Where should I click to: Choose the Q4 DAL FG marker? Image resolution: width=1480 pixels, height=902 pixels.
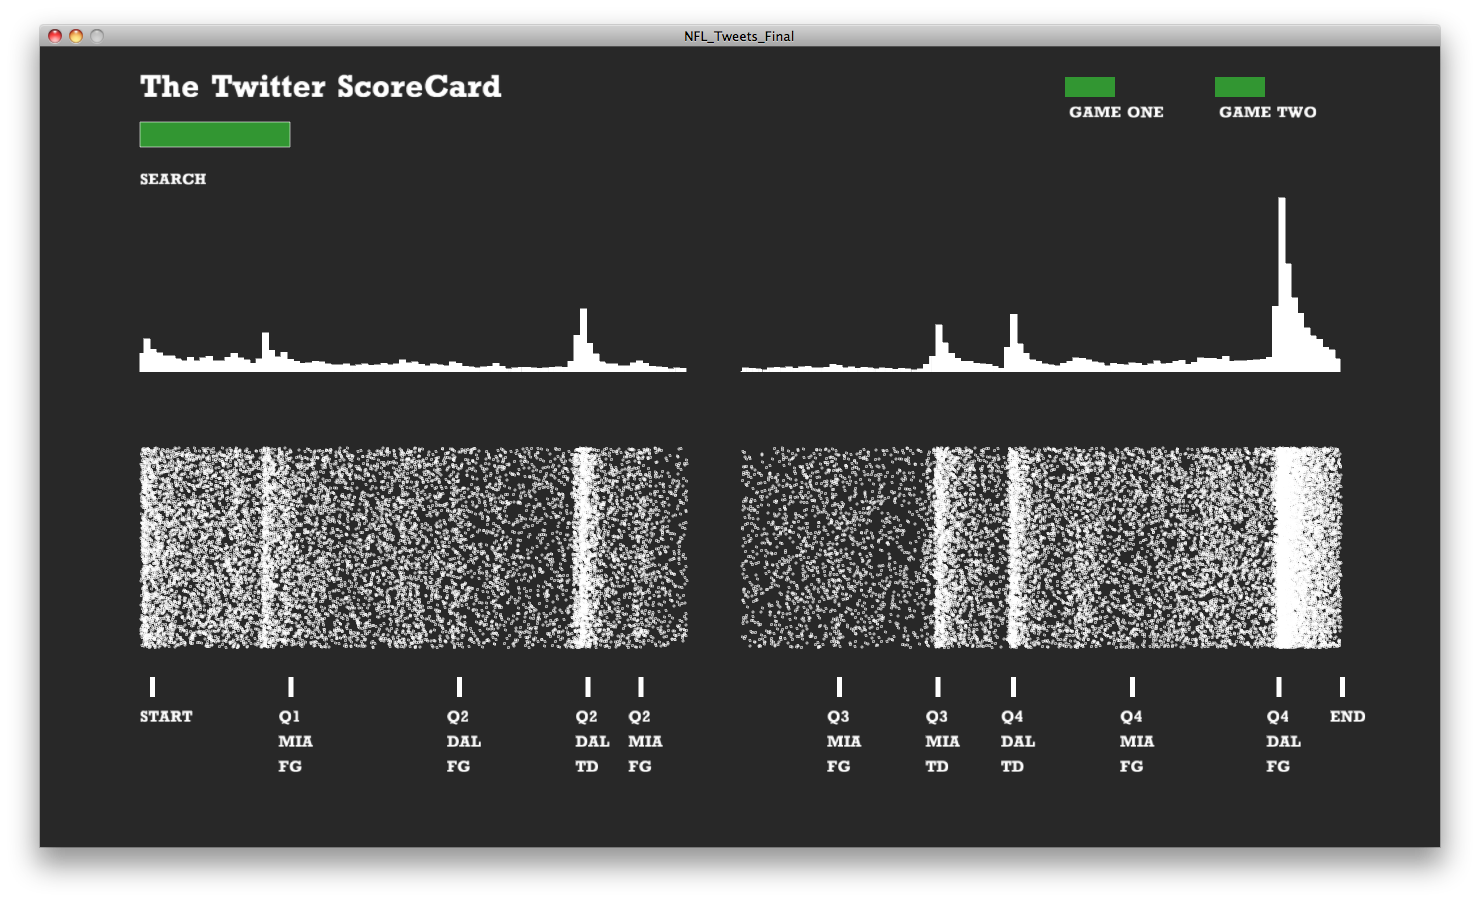pos(1279,687)
